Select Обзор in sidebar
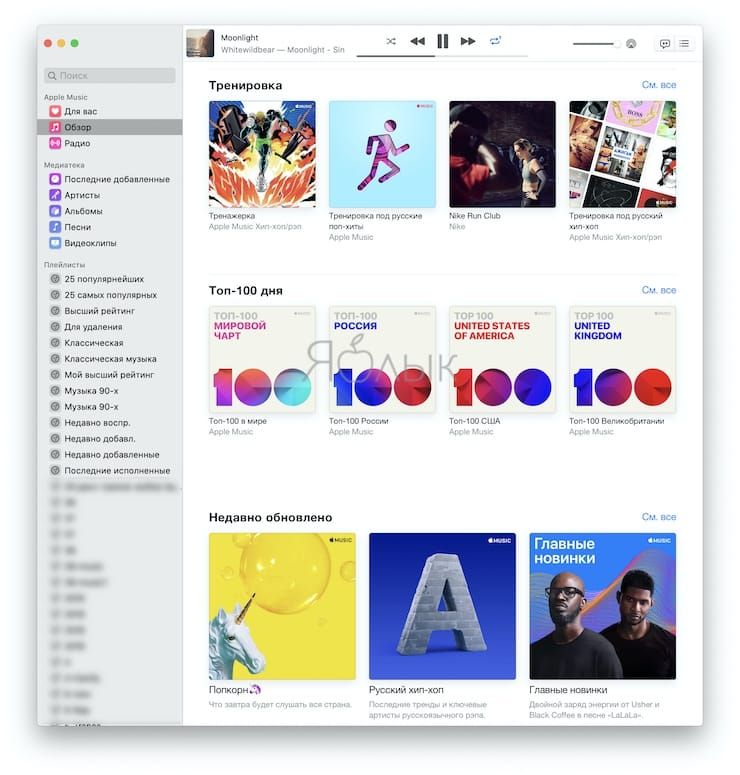 (x=110, y=127)
